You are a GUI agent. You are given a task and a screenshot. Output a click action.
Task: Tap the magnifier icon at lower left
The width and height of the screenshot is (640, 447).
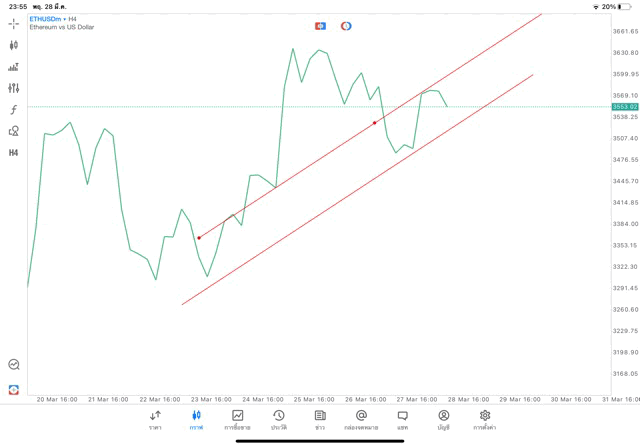point(14,365)
